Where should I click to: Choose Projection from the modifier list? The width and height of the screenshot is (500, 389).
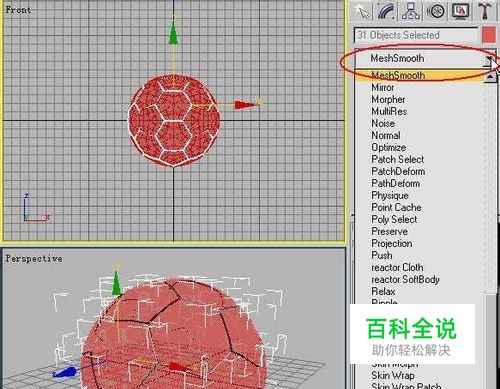(392, 243)
